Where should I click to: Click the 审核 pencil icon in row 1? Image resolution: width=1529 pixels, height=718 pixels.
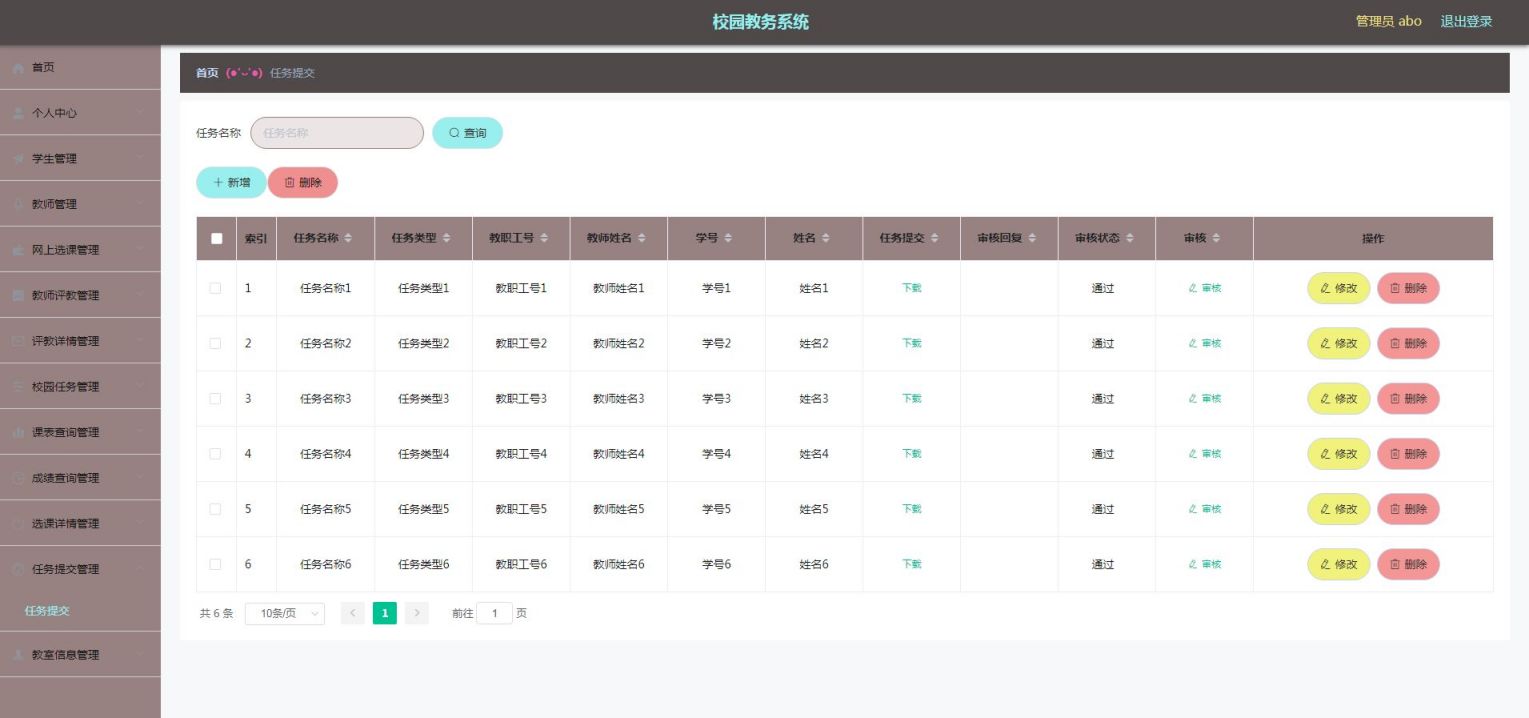[1193, 288]
